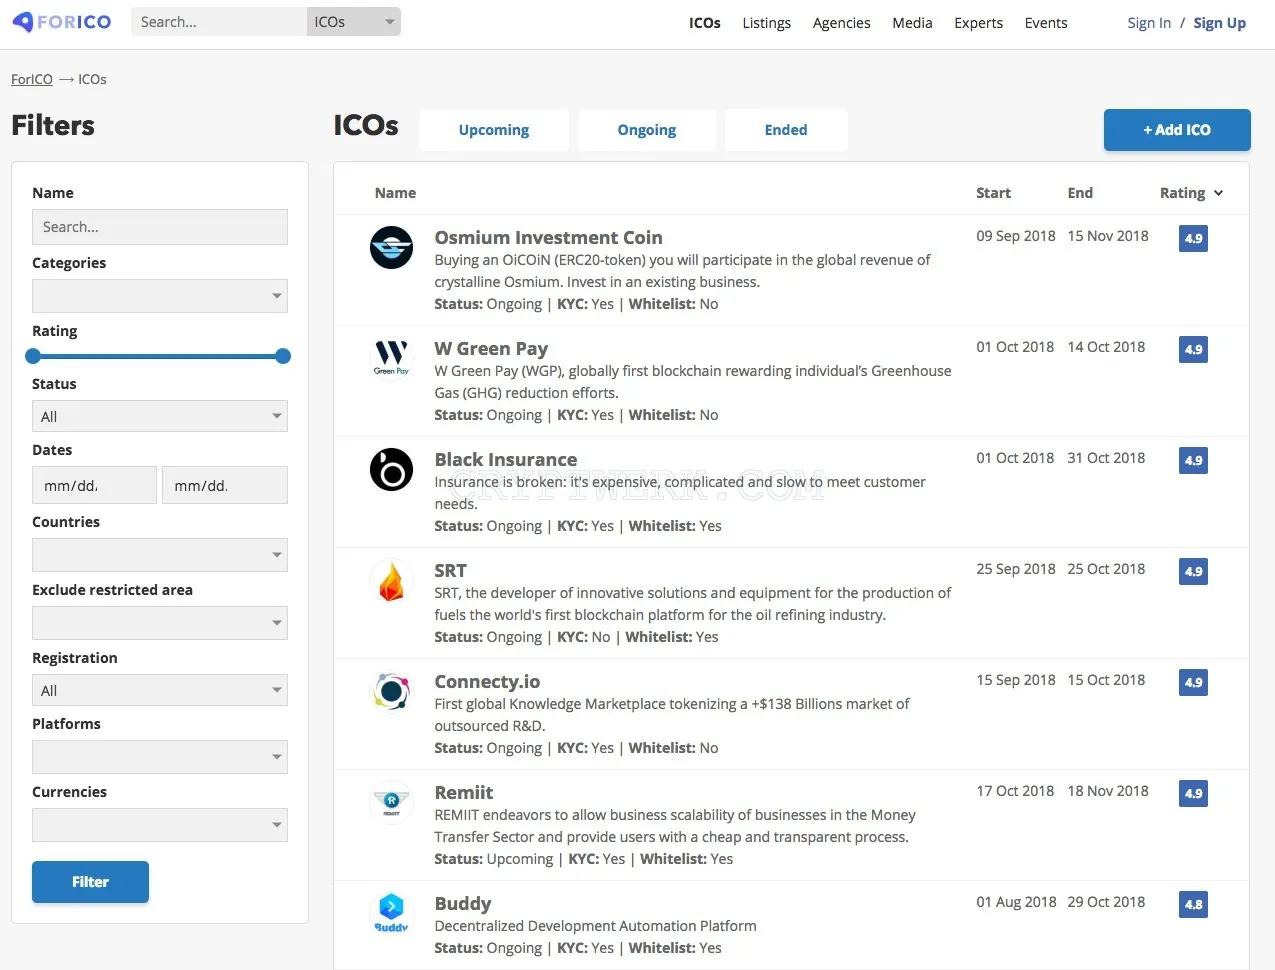Open the Remiit title link

464,792
